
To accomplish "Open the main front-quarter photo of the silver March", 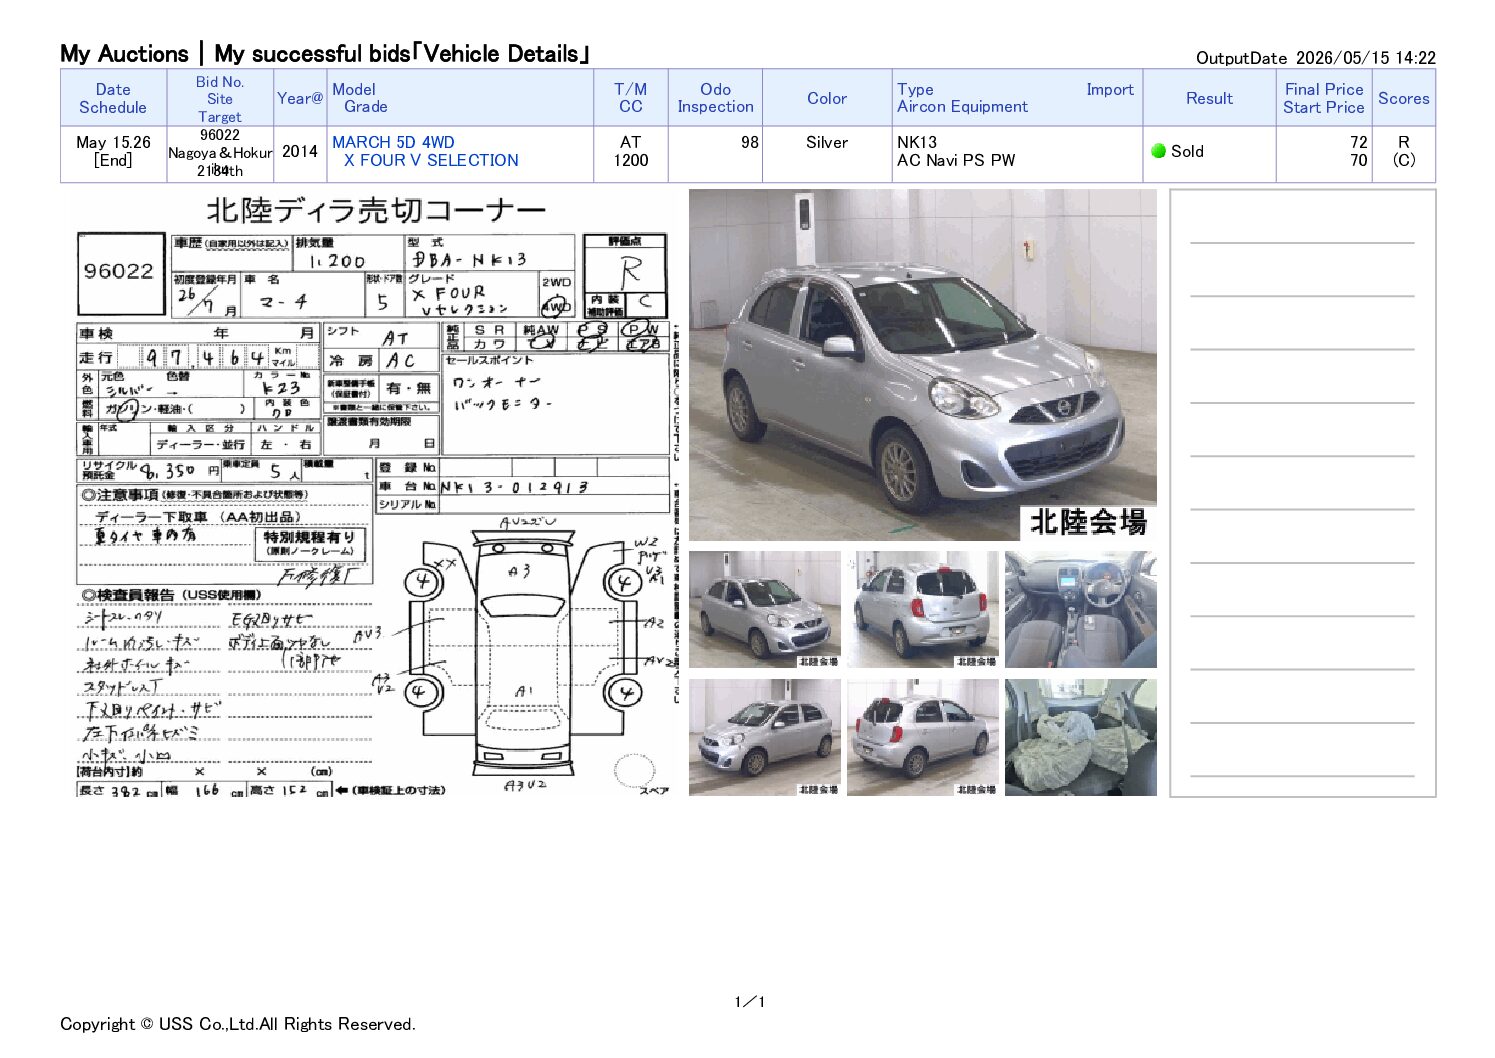I will [x=922, y=365].
